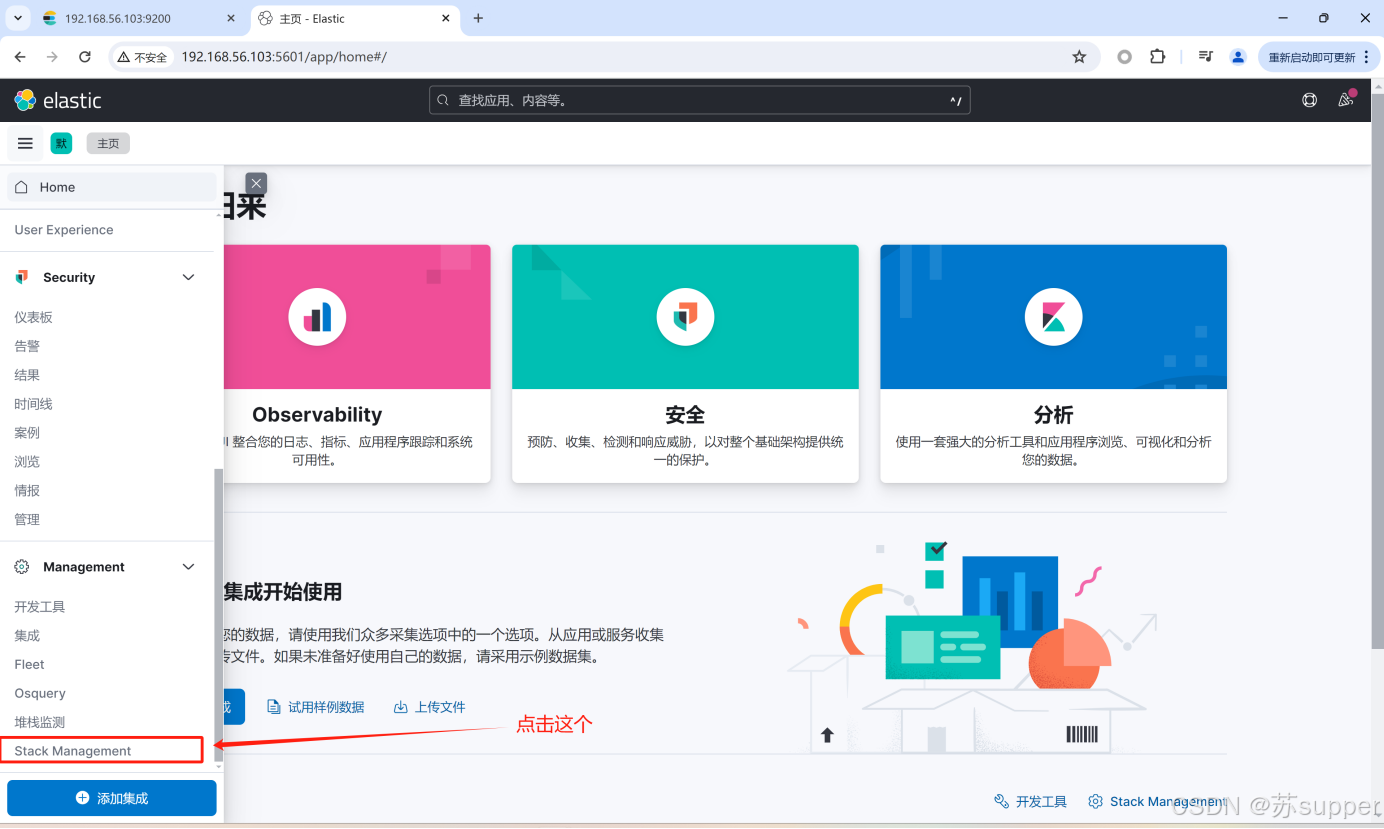Click the Management gear icon in sidebar
This screenshot has height=829, width=1384.
22,567
